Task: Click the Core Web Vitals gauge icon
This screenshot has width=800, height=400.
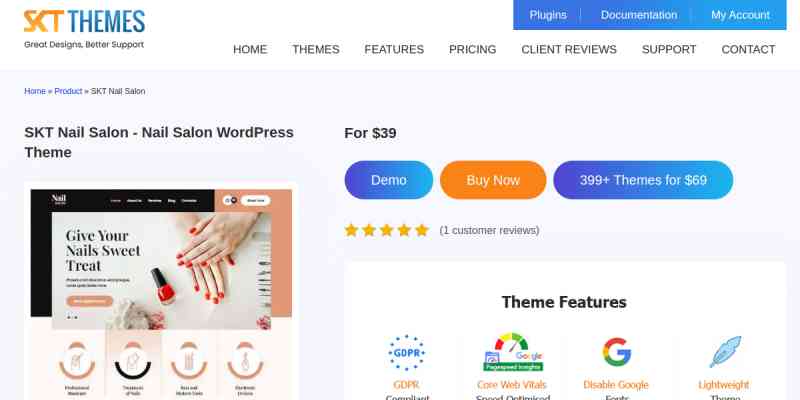Action: (512, 353)
